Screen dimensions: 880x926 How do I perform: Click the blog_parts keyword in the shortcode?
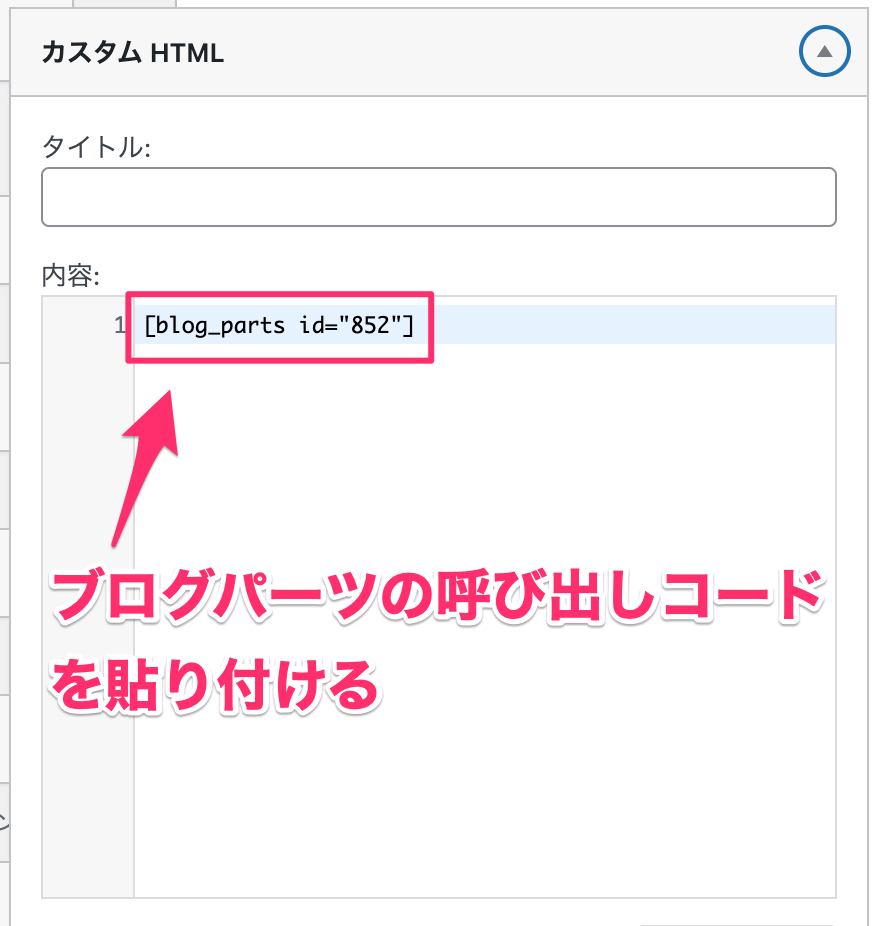(220, 325)
